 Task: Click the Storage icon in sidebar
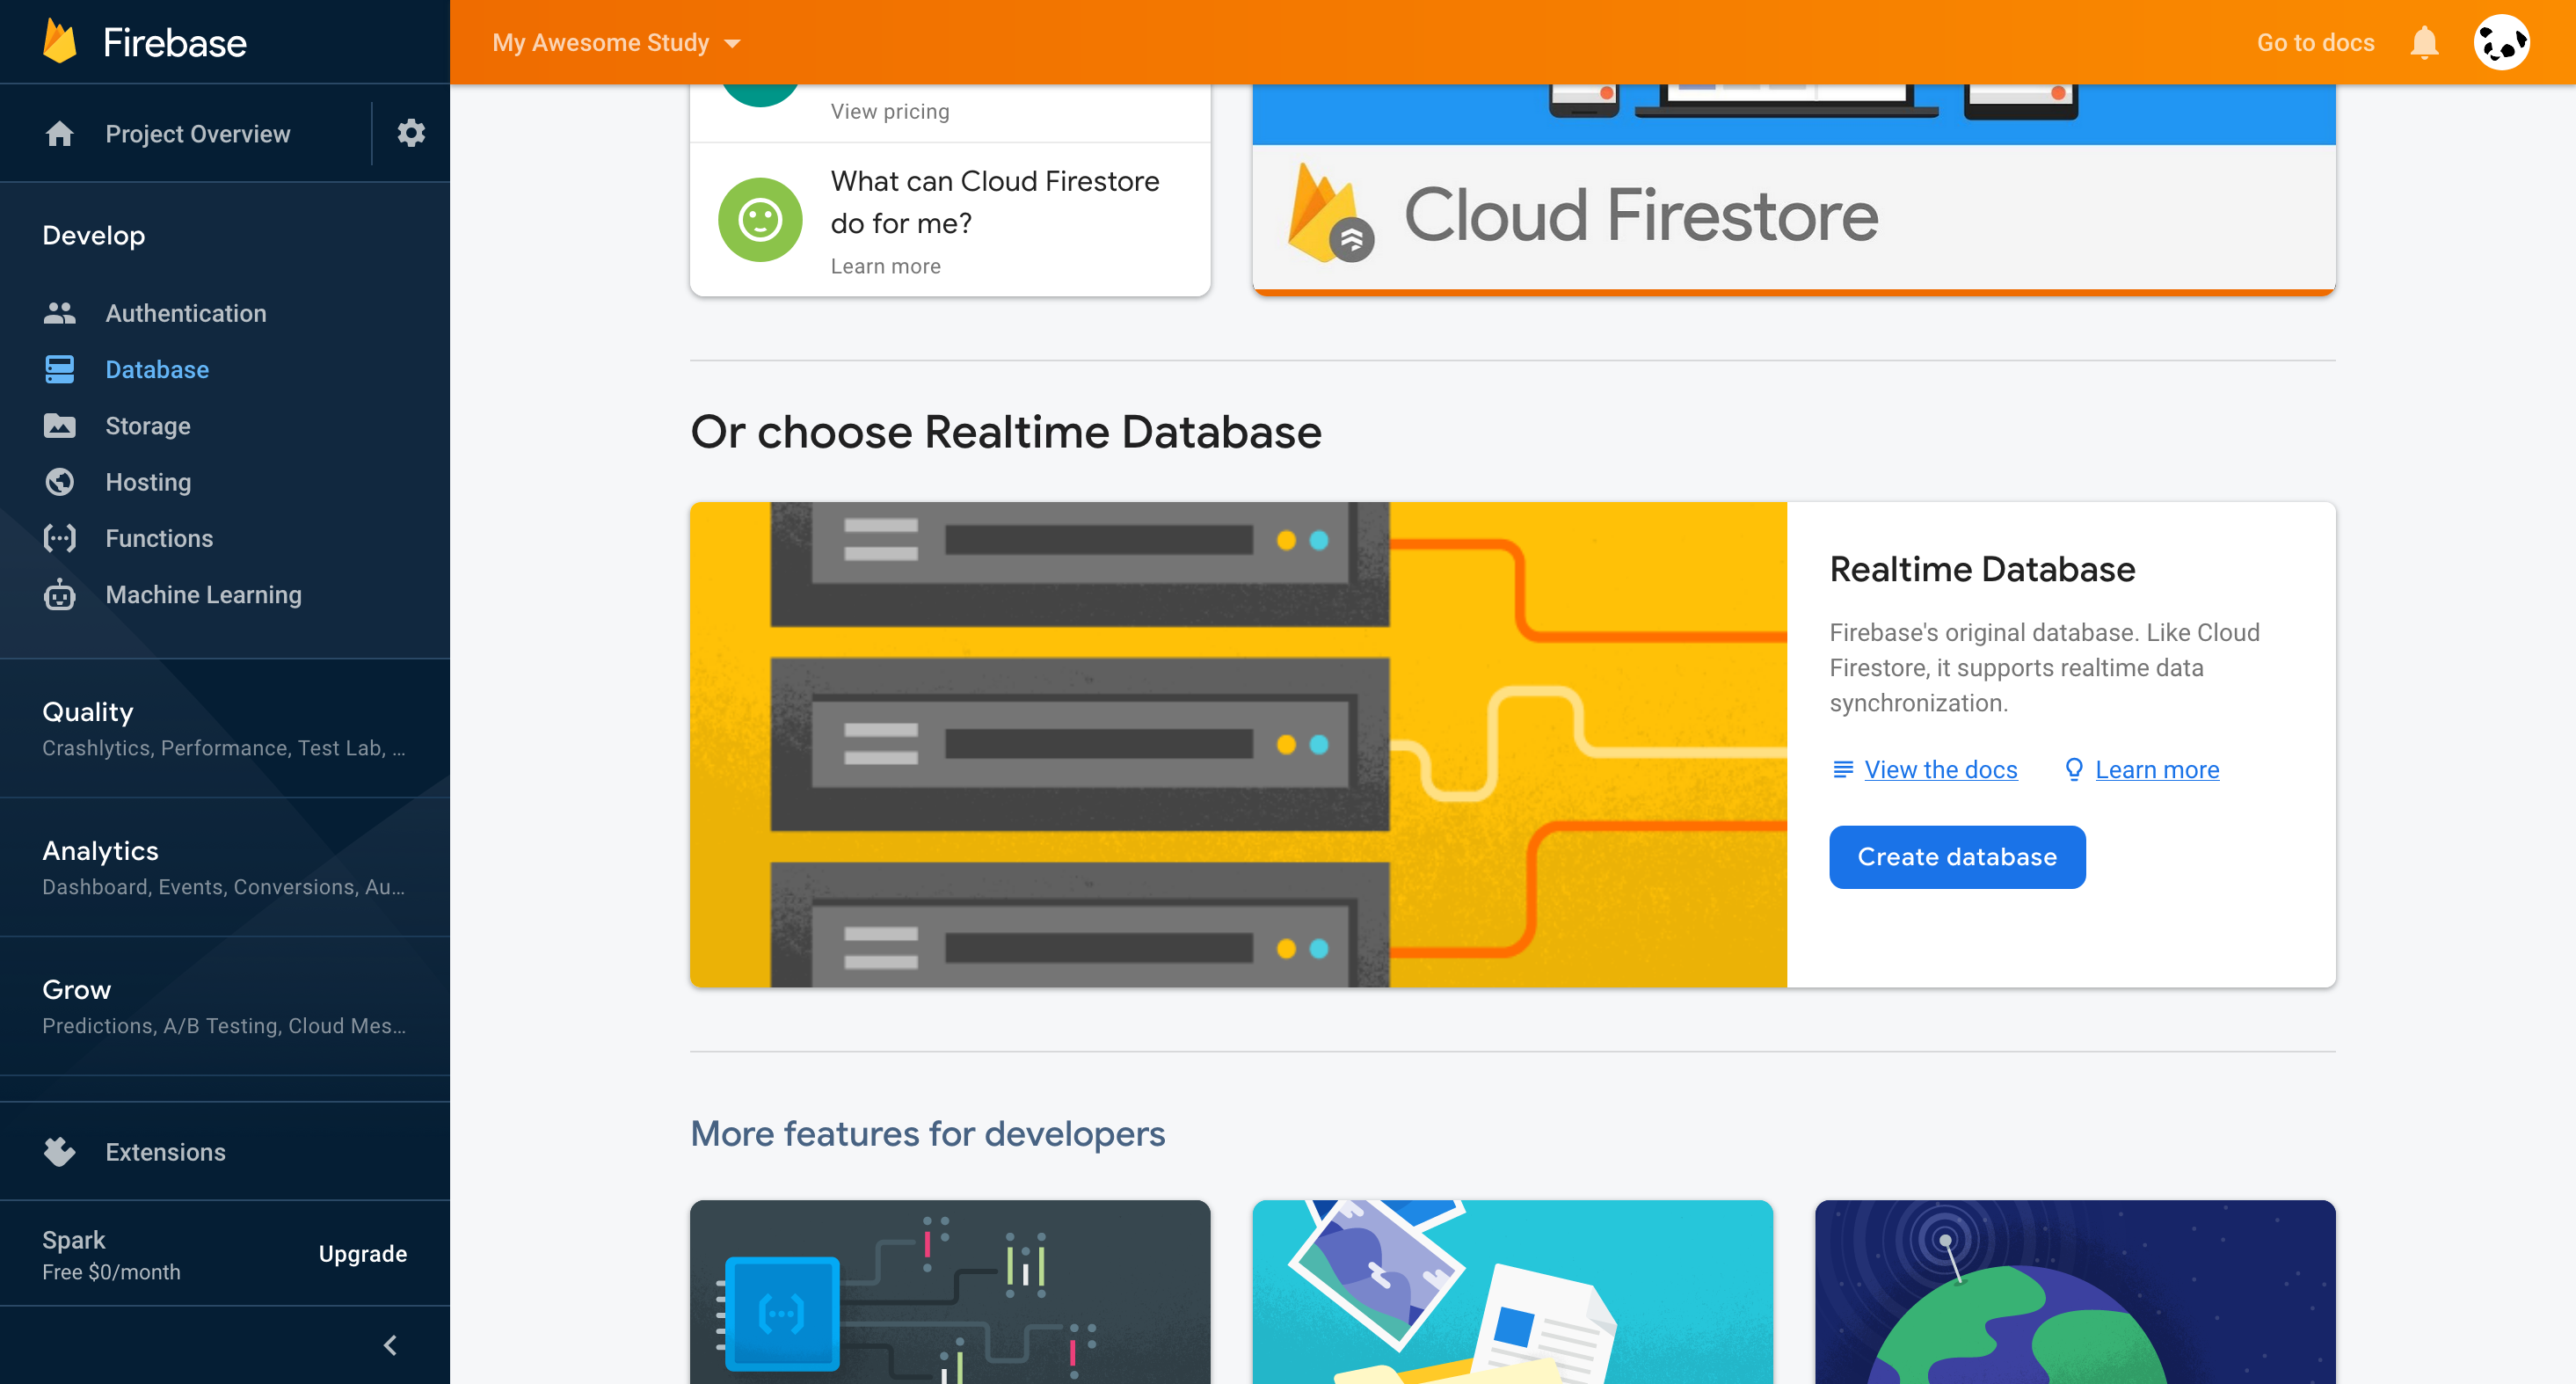click(60, 425)
